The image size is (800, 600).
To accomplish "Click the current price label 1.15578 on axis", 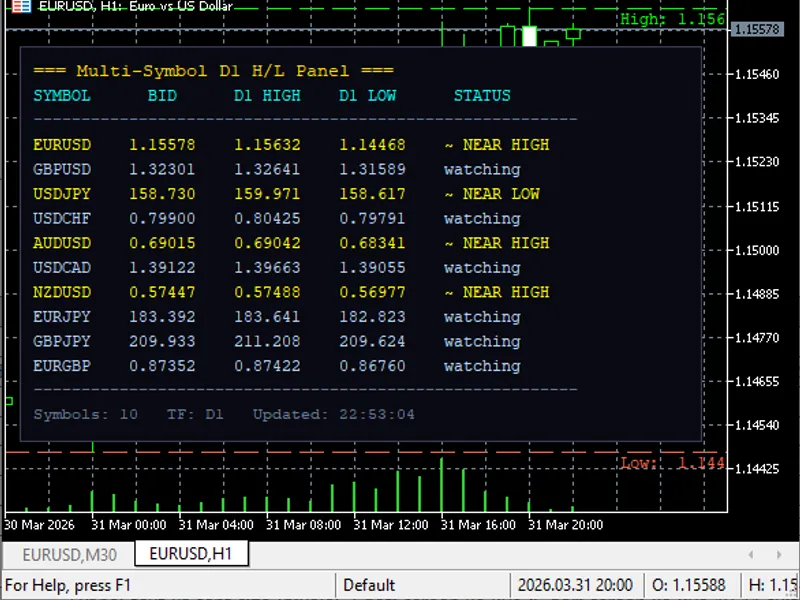I will click(x=758, y=29).
